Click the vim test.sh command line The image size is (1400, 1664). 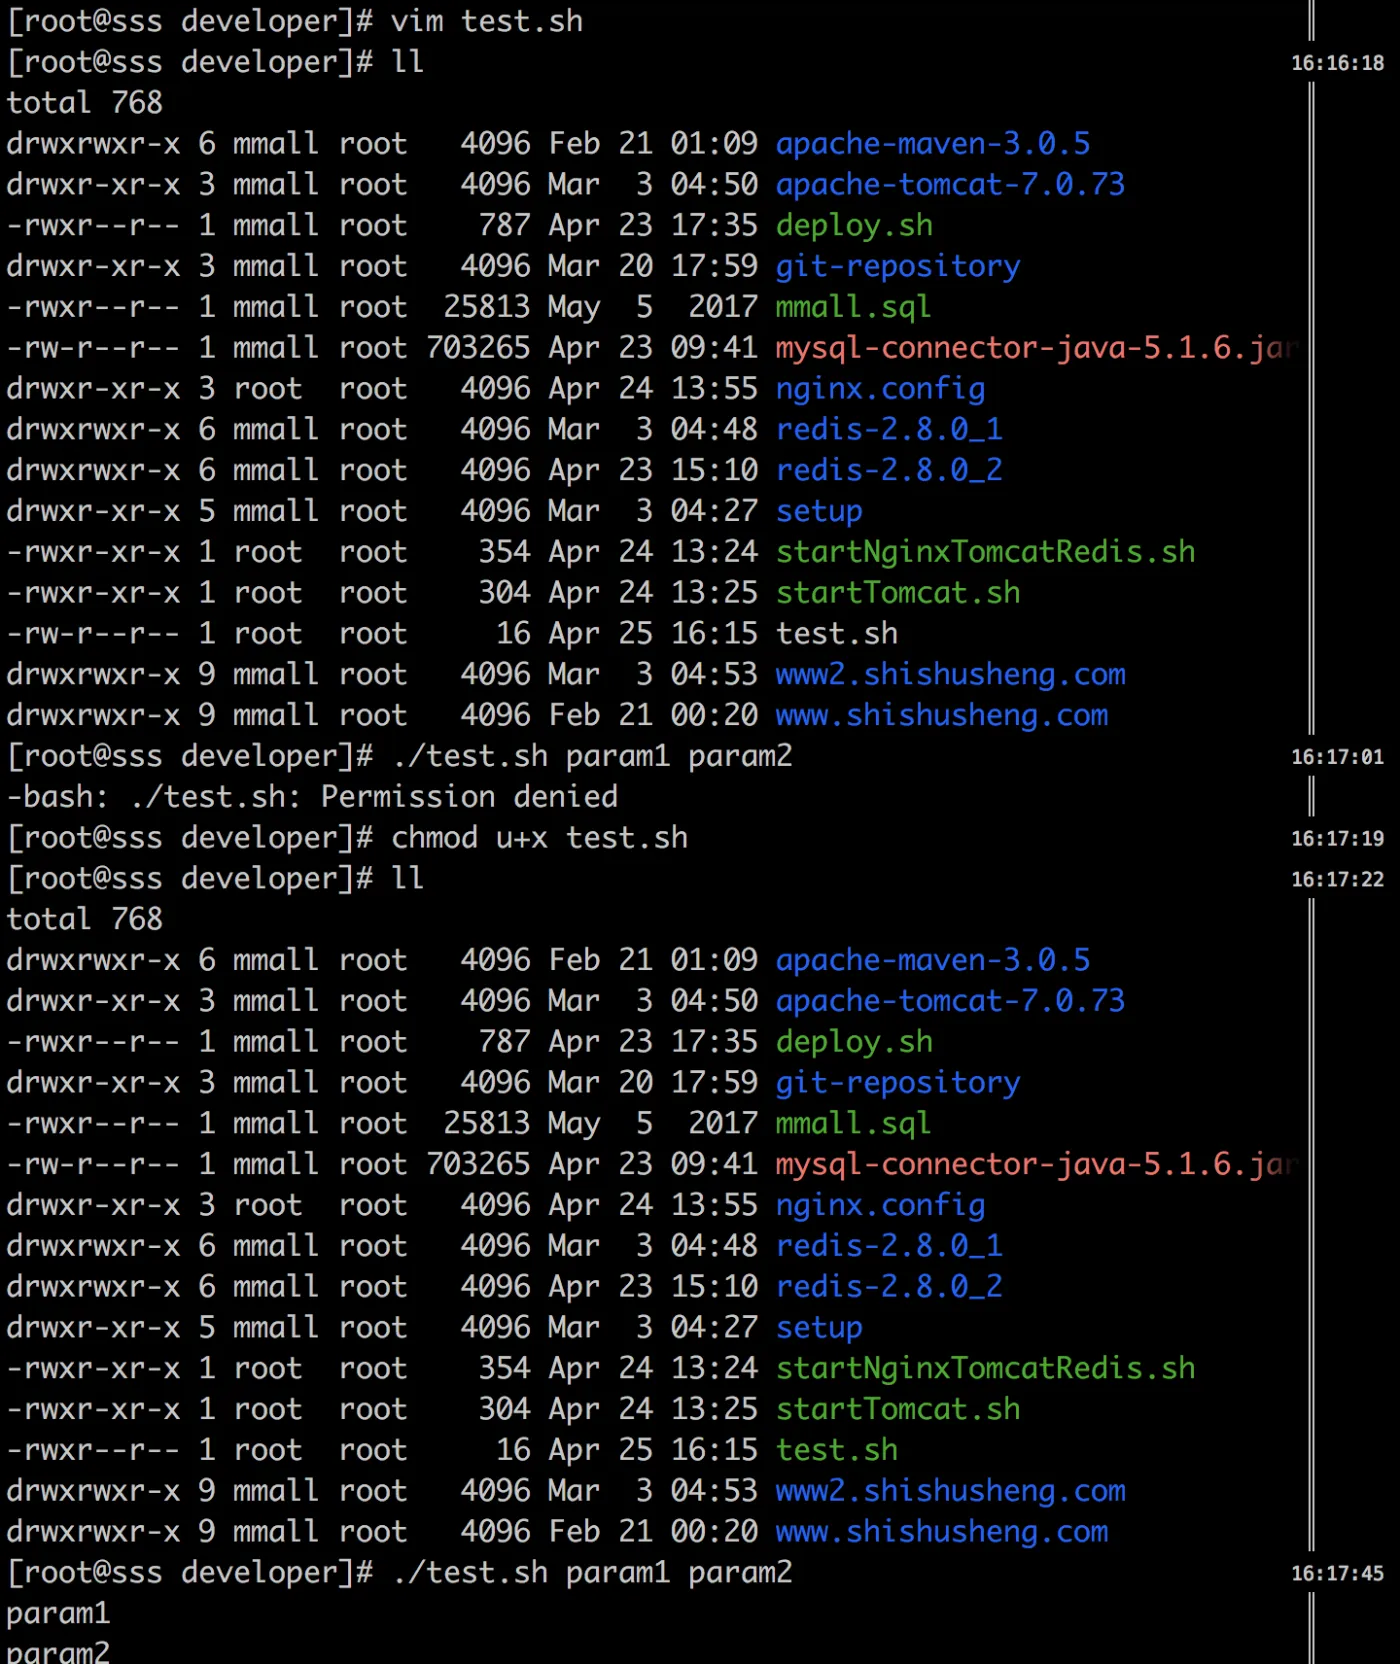(x=486, y=22)
